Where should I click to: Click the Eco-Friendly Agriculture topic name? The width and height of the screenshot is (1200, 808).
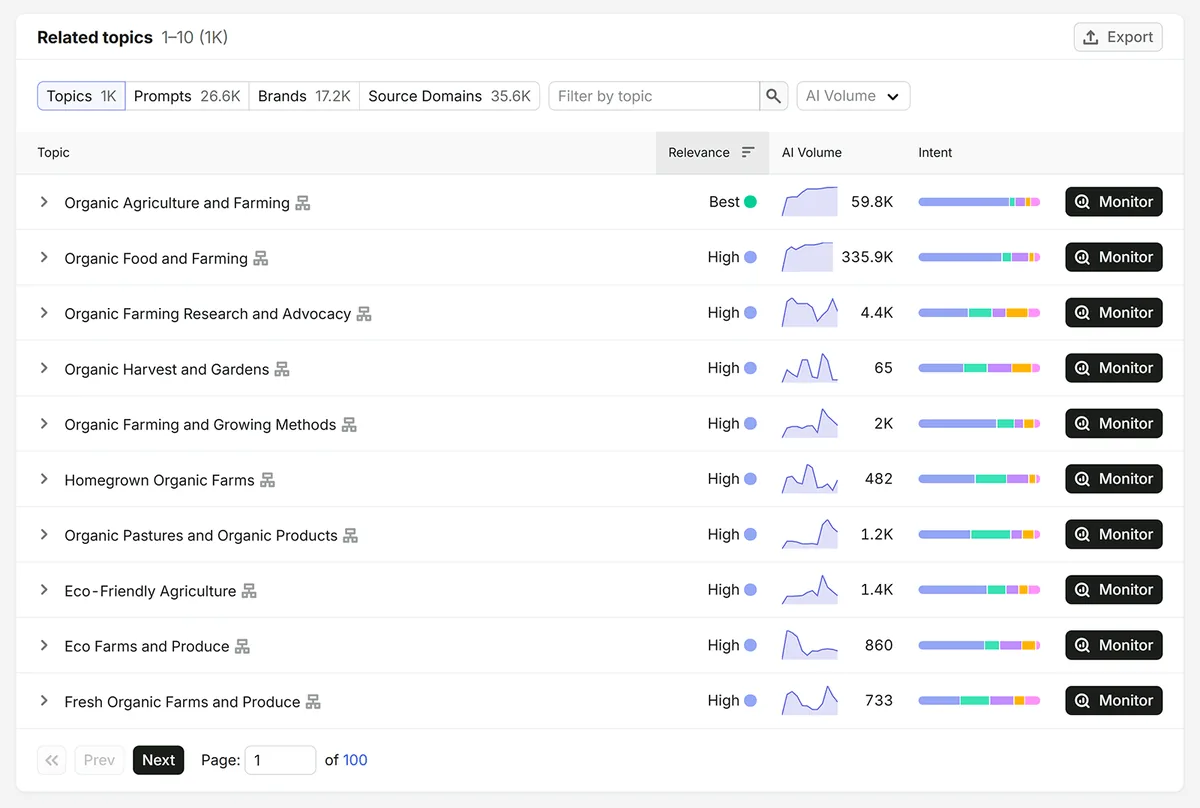(150, 591)
